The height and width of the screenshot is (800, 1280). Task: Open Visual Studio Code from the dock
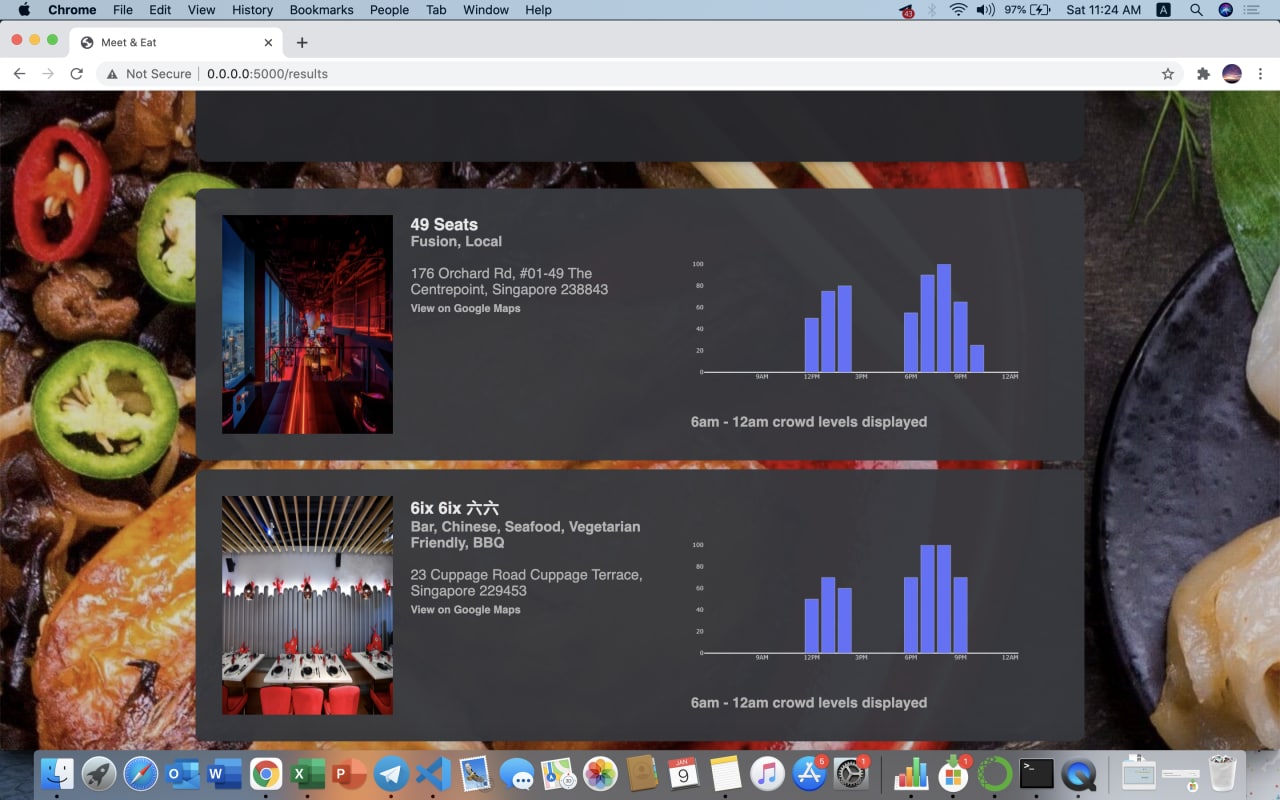(433, 774)
